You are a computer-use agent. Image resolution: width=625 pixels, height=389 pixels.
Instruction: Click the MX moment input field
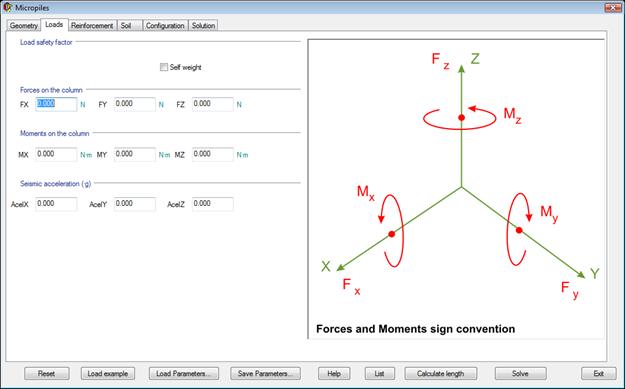tap(56, 155)
